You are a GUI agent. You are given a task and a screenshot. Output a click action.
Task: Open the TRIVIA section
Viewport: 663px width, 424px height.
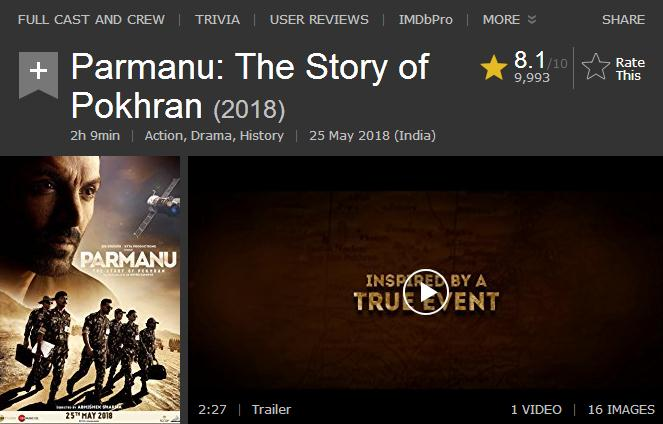point(217,19)
